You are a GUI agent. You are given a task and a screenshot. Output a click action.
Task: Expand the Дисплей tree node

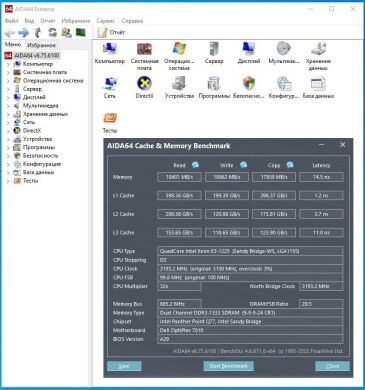[8, 97]
